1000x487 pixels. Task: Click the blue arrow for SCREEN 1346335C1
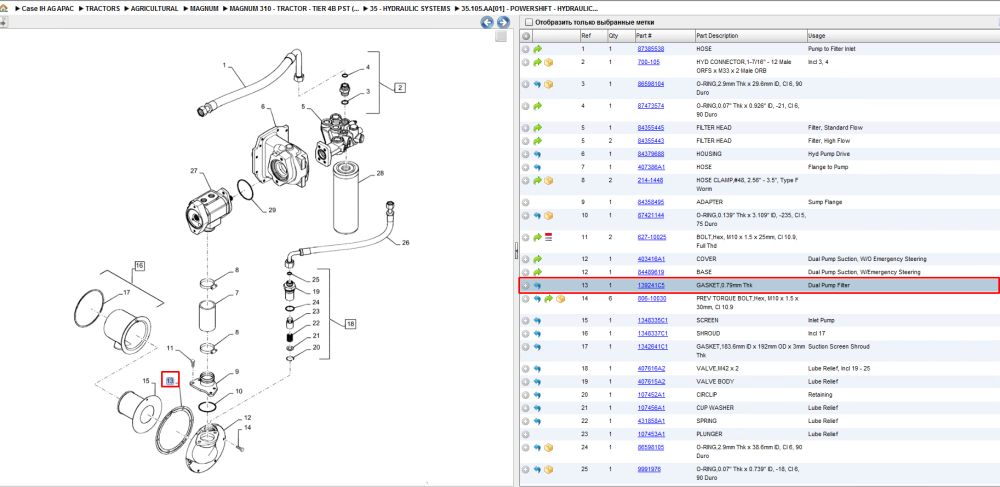(x=538, y=321)
